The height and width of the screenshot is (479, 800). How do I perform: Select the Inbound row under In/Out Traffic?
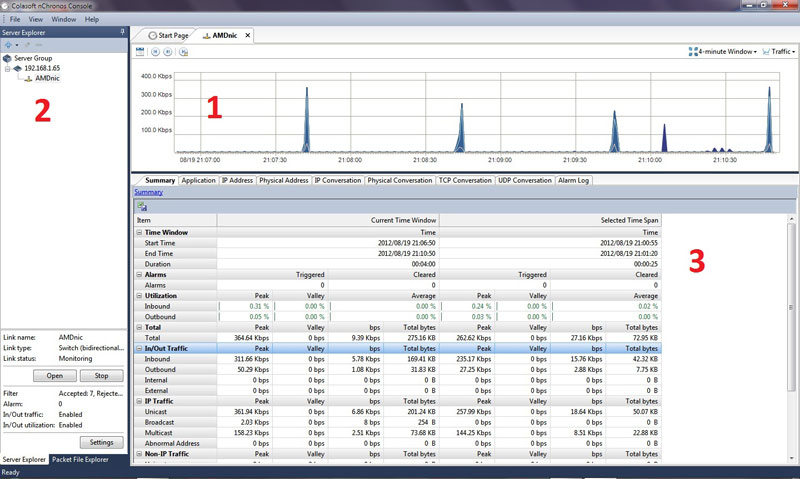coord(397,359)
